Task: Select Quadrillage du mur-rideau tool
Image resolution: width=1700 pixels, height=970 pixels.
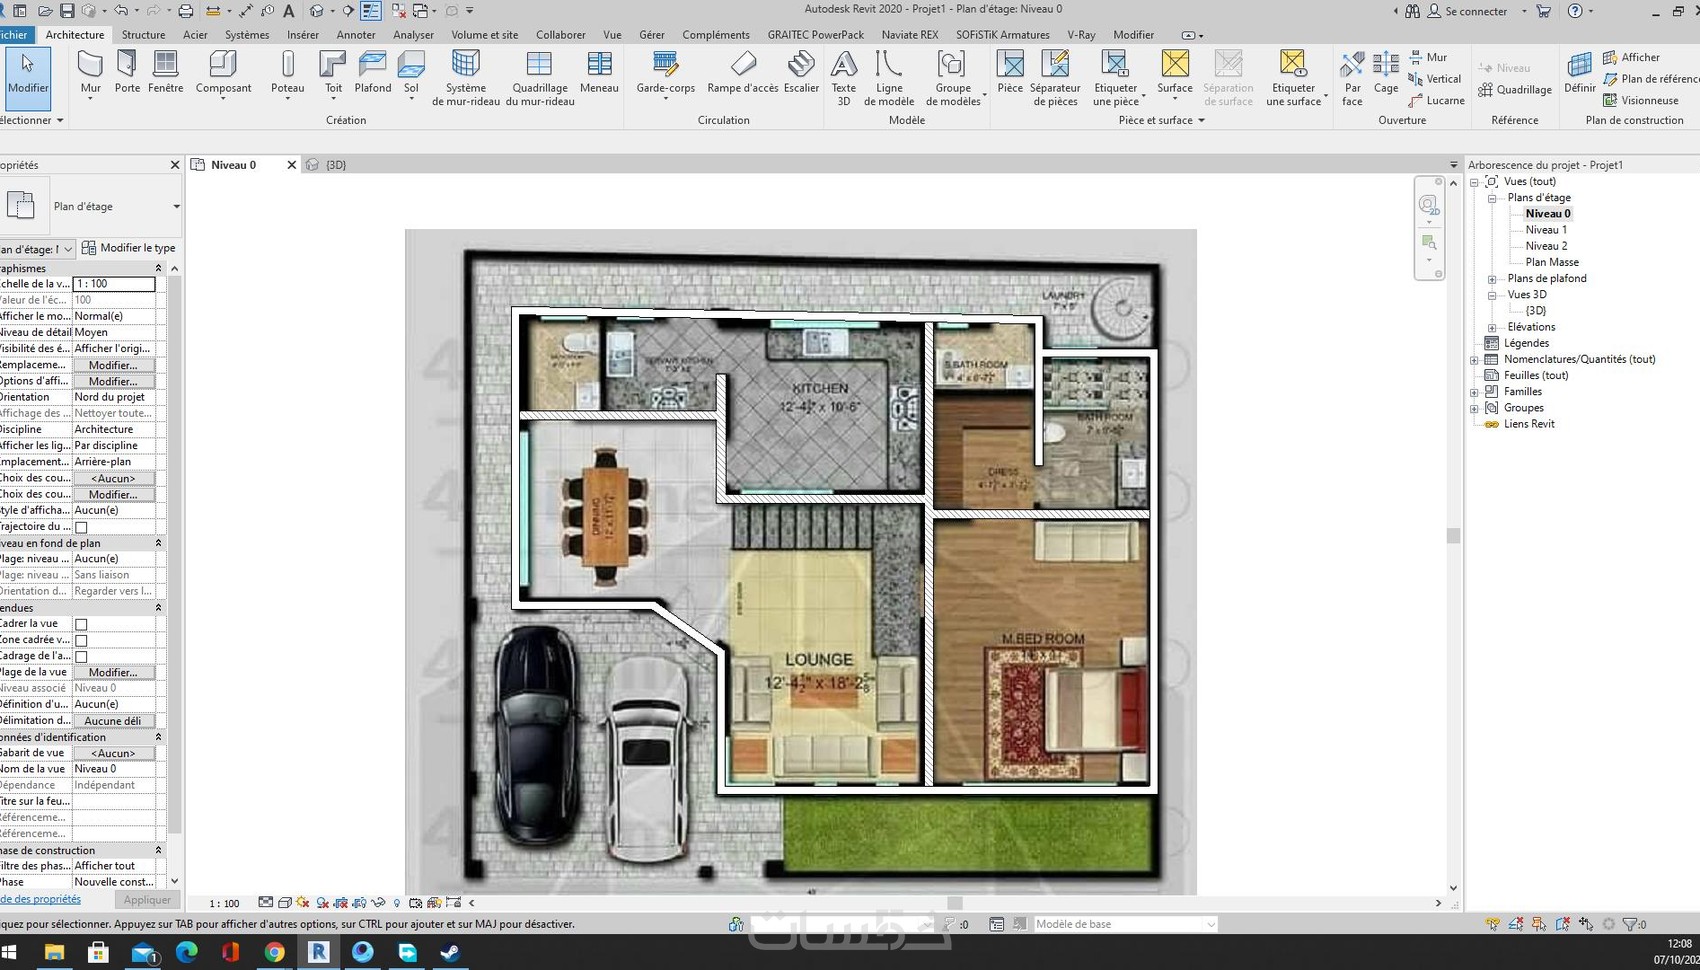Action: coord(540,78)
